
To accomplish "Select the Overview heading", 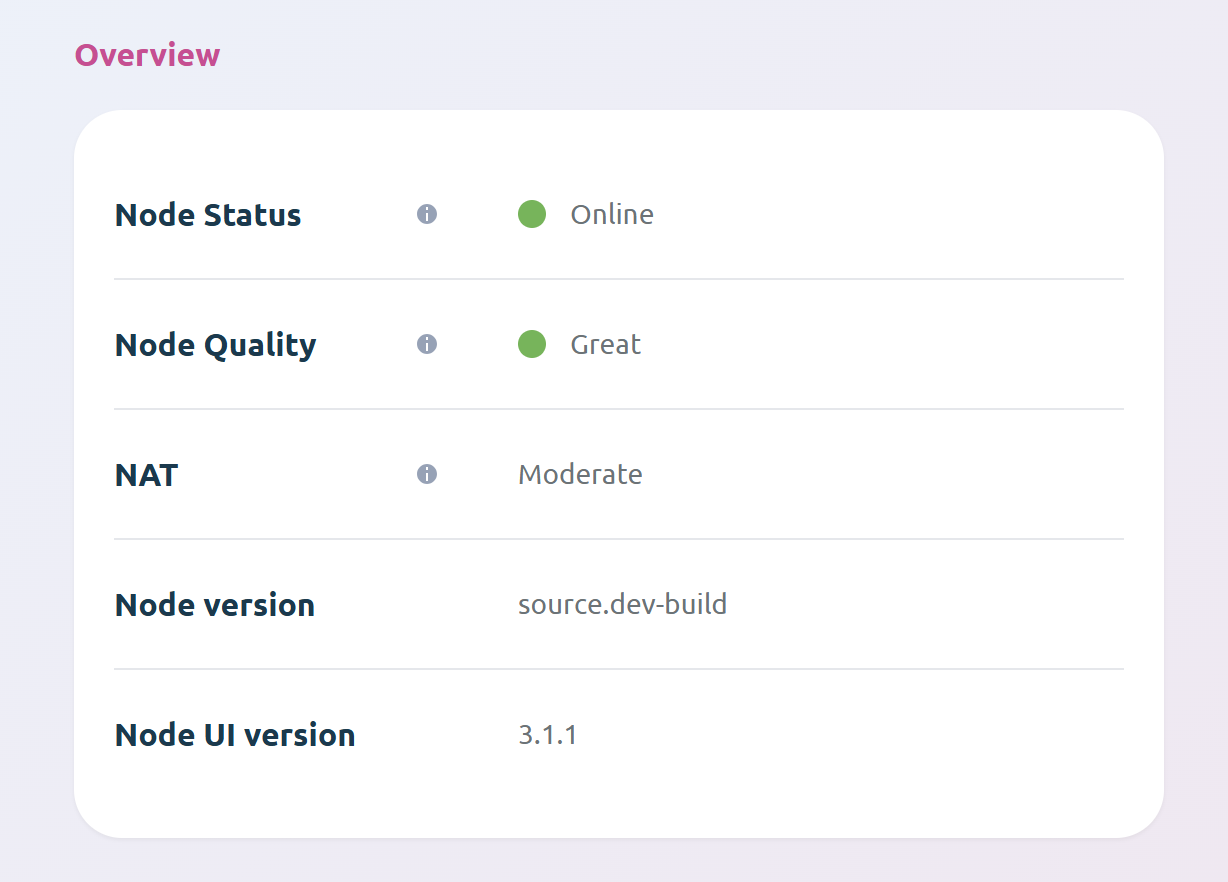I will pos(147,56).
